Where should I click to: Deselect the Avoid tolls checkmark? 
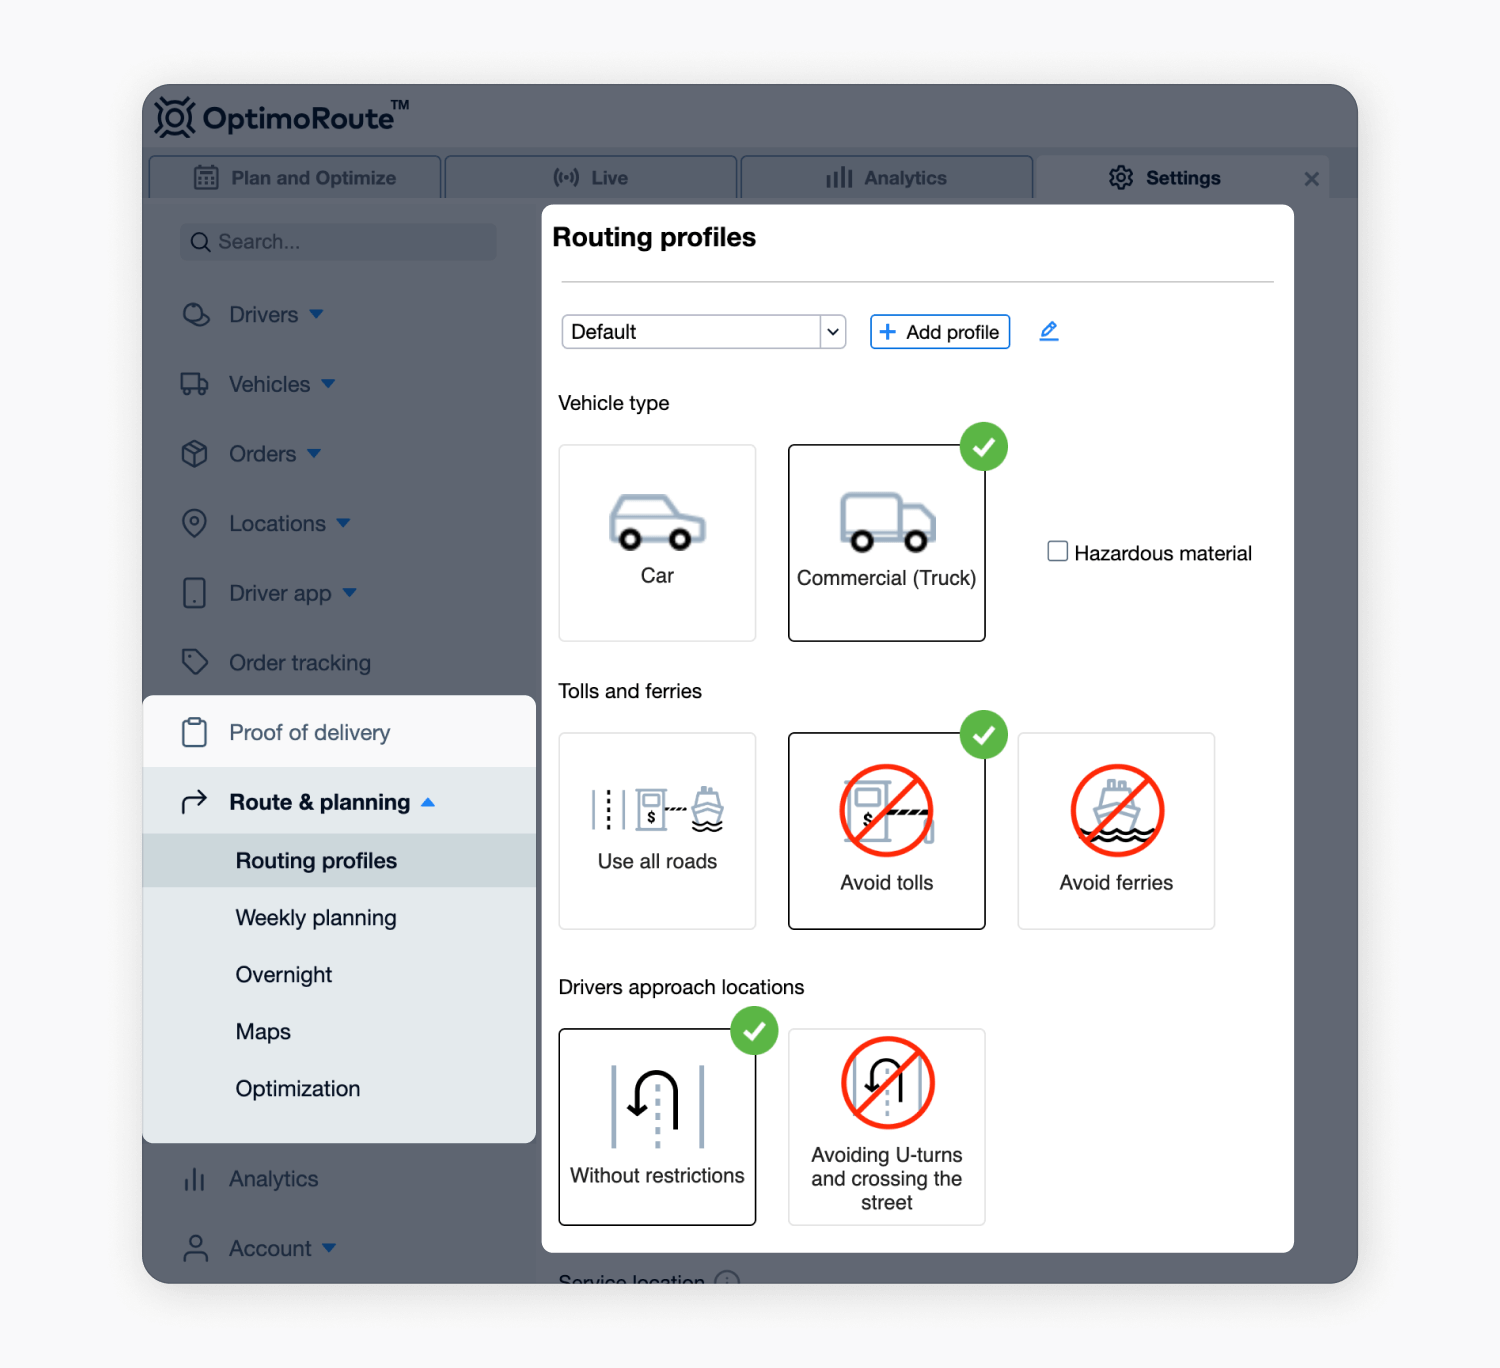983,735
